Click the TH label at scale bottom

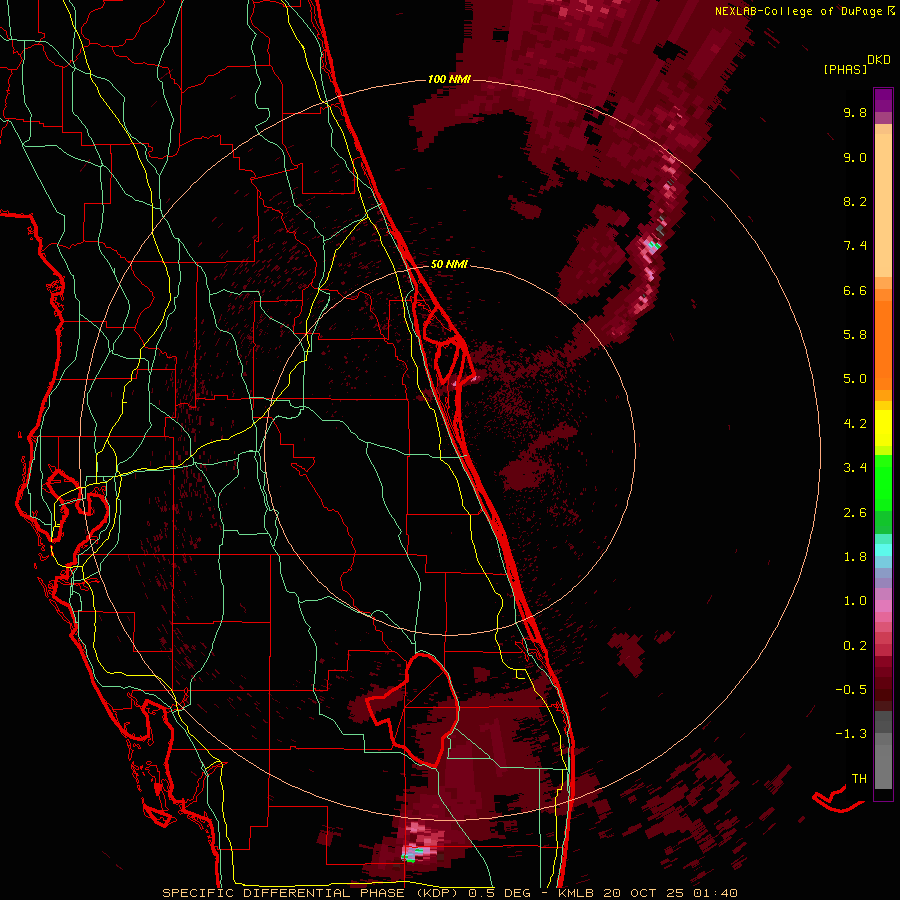(x=859, y=779)
